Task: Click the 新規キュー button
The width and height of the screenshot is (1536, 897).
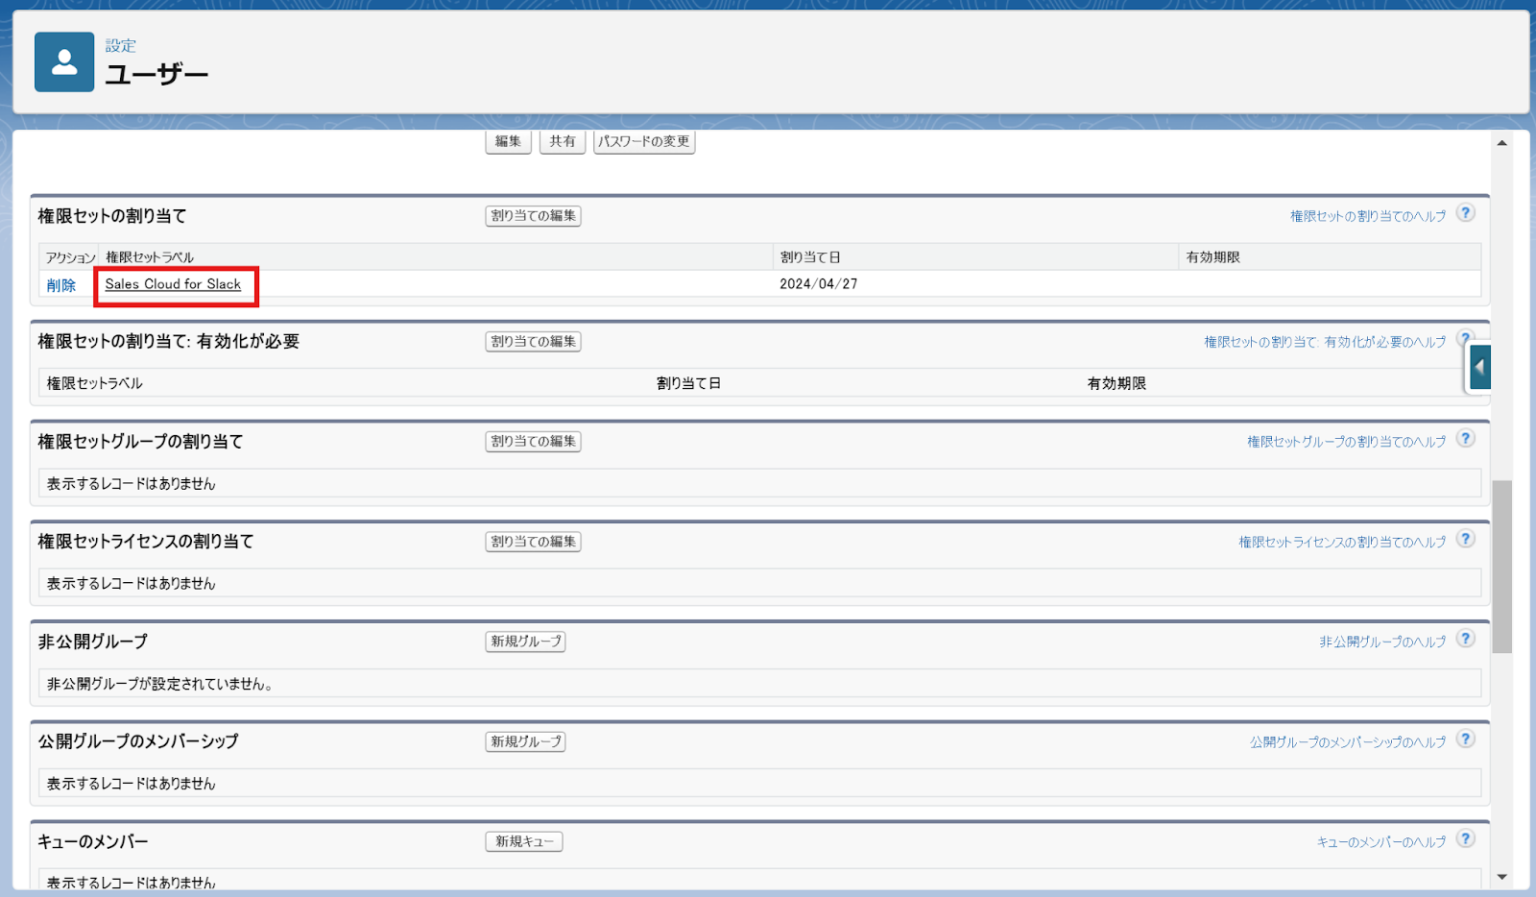Action: point(524,841)
